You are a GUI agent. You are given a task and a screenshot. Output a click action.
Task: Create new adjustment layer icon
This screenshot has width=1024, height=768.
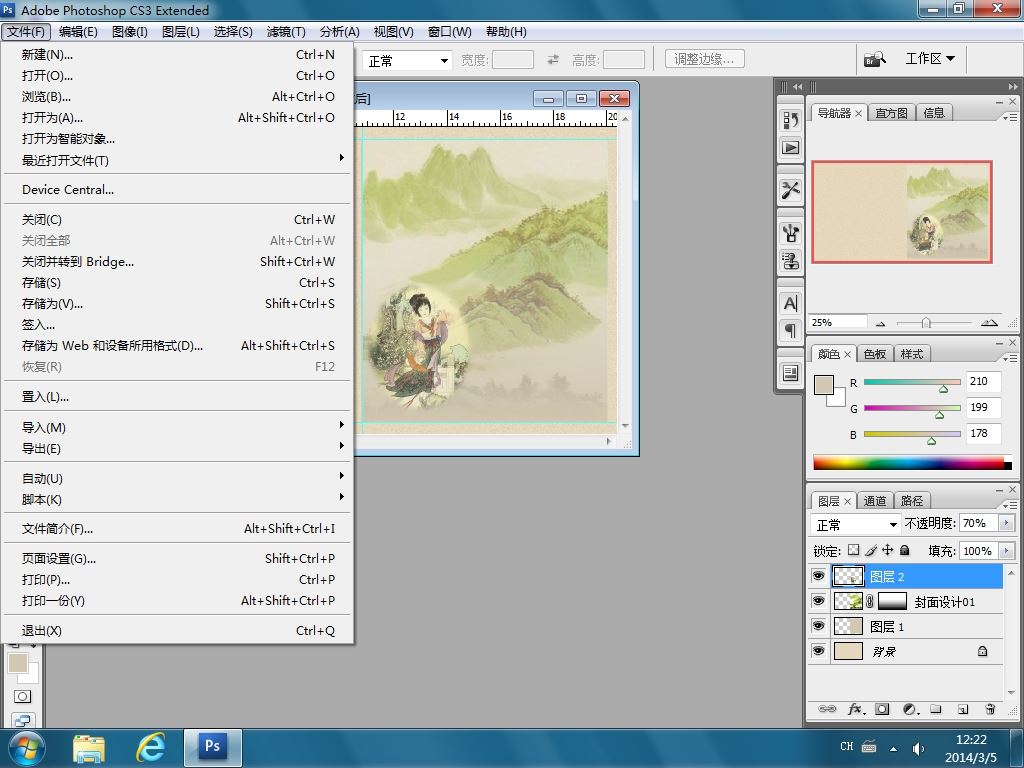click(x=910, y=709)
